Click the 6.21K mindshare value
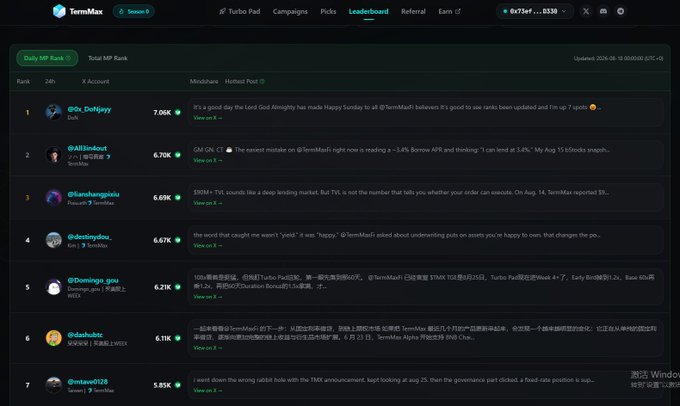Image resolution: width=680 pixels, height=406 pixels. click(x=163, y=287)
